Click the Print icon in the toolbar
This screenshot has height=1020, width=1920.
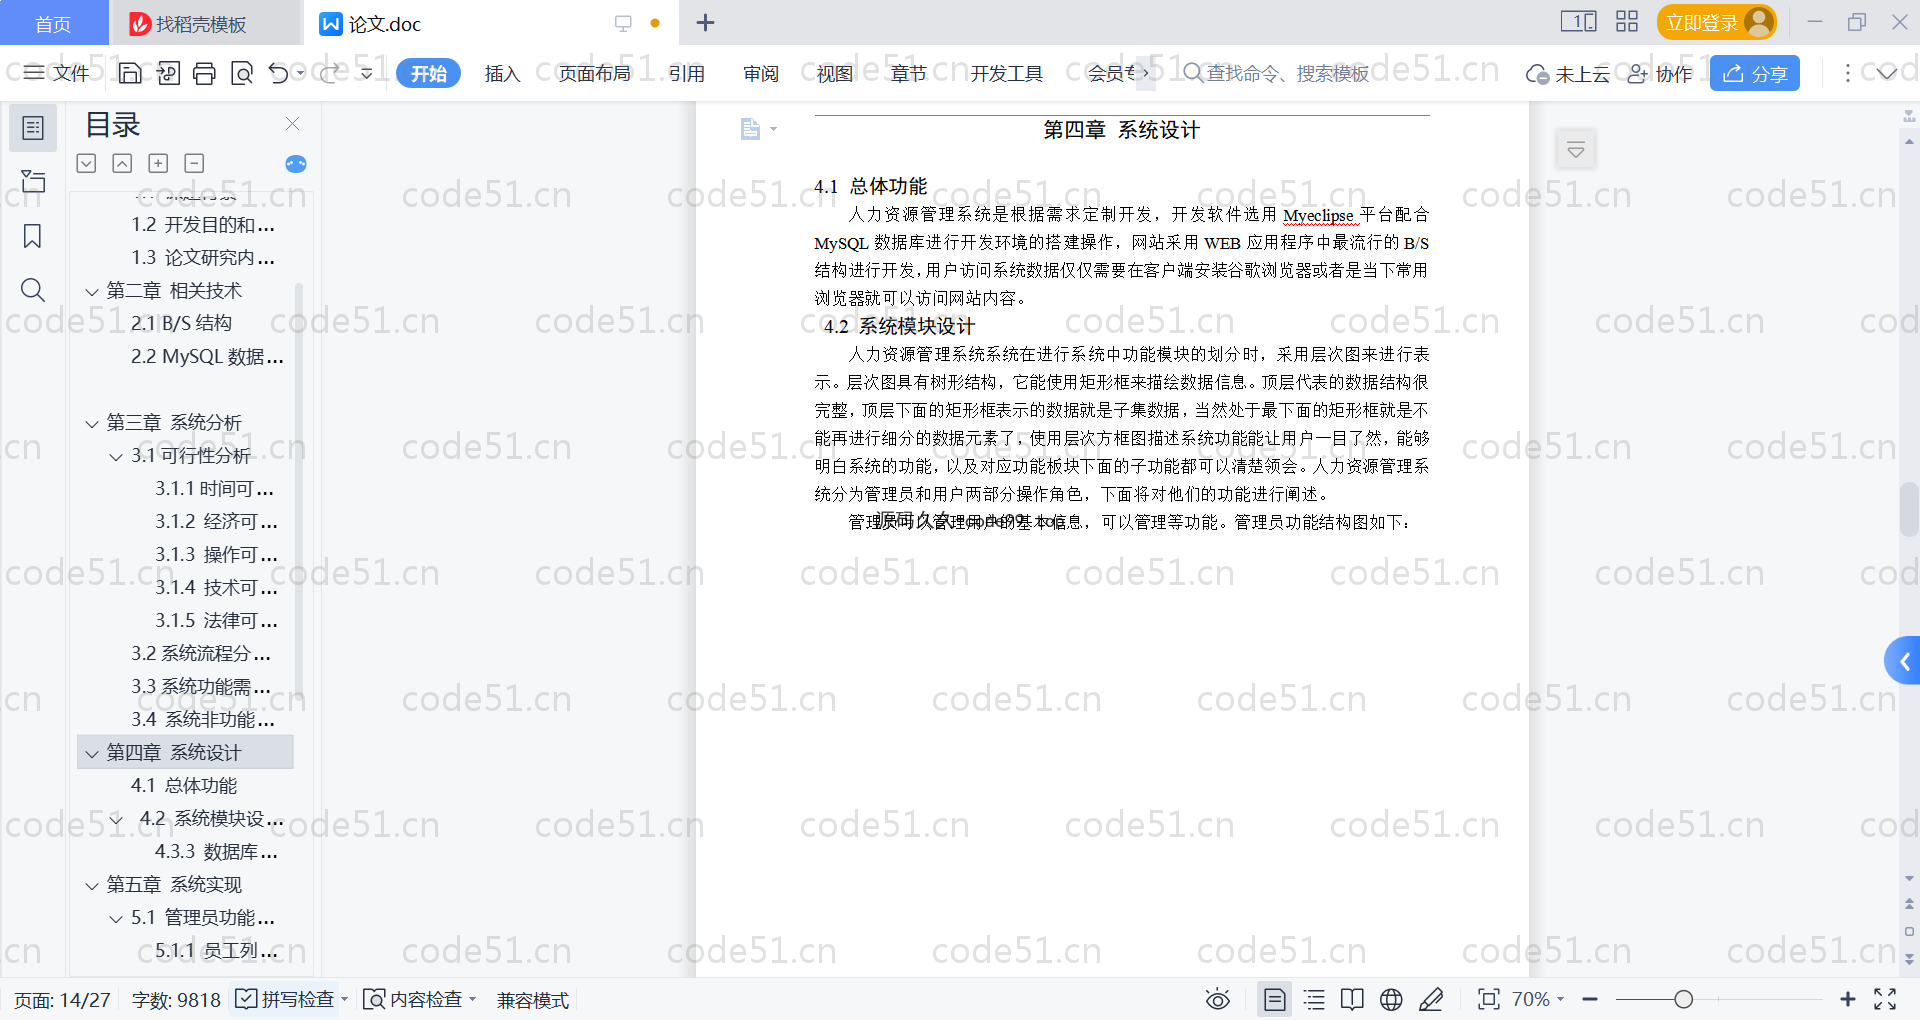tap(204, 73)
